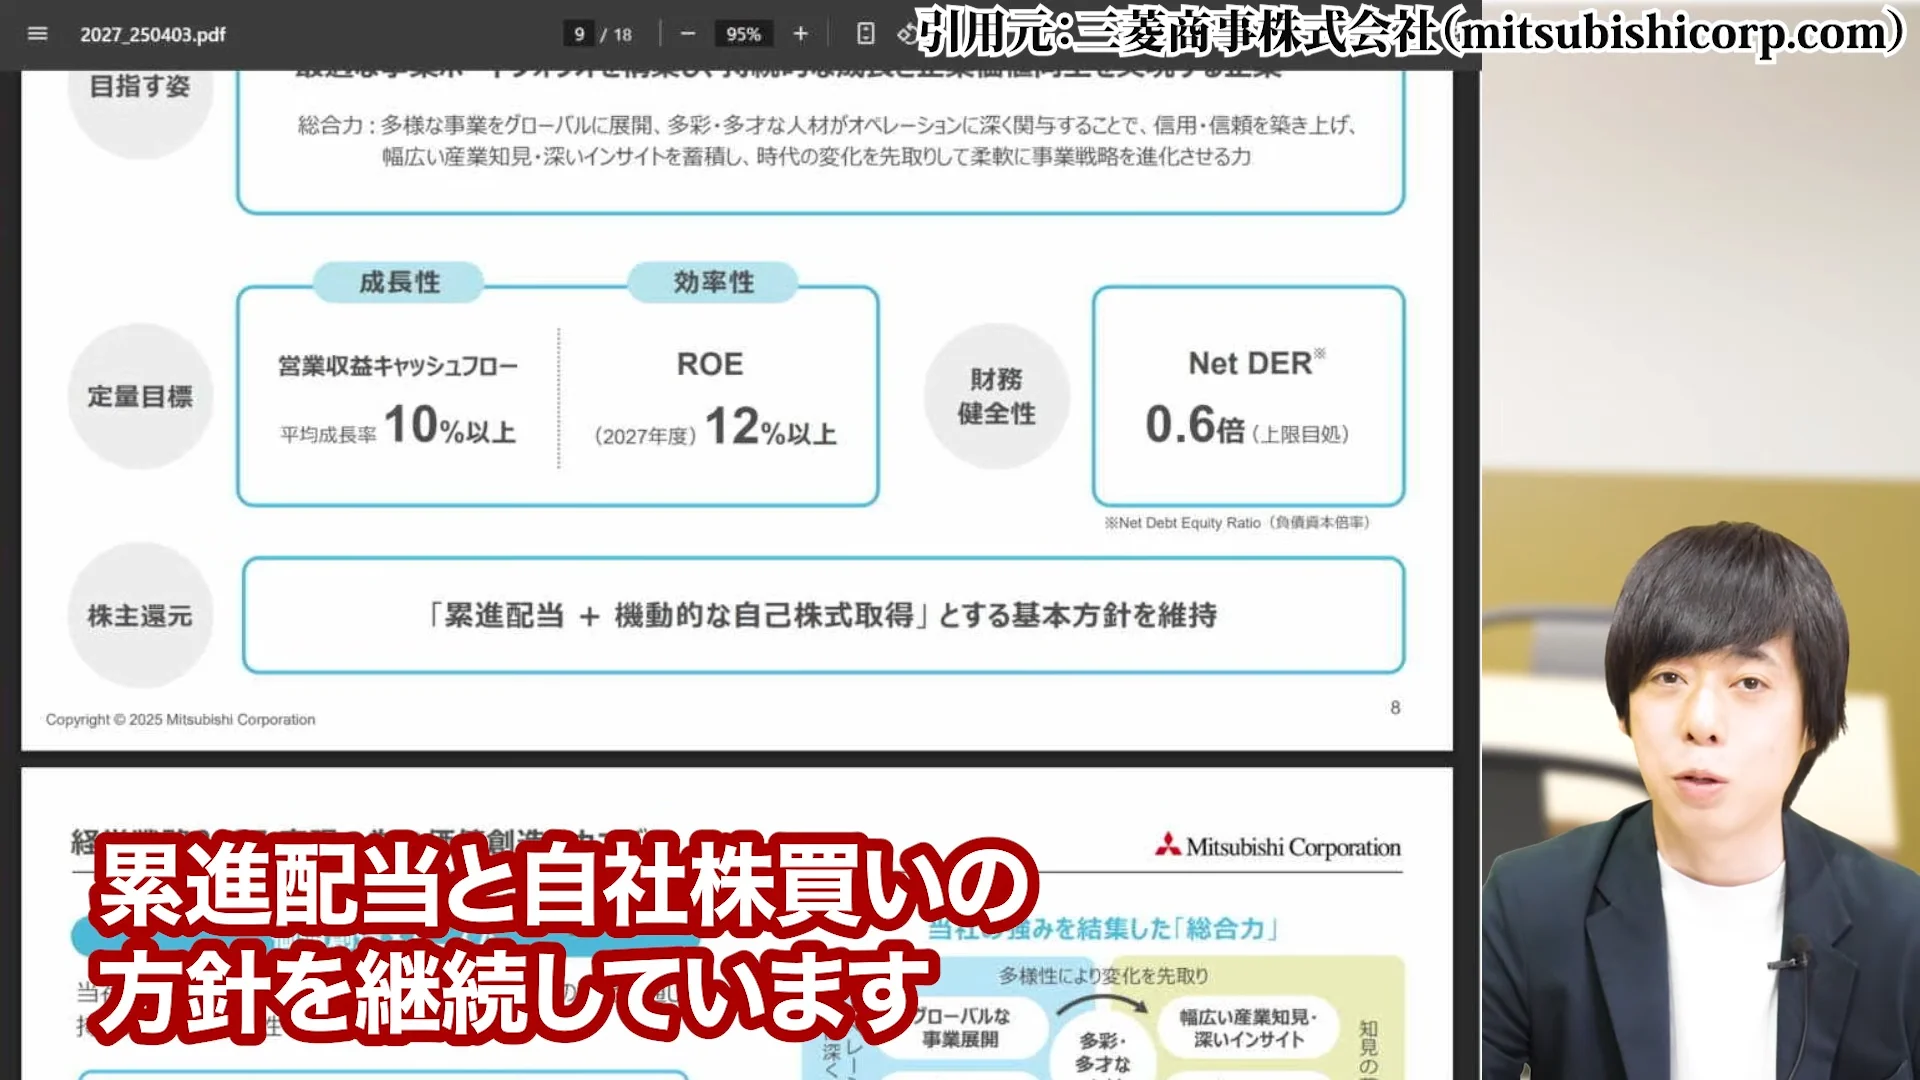Click the (2027年度) 12%以上 value
Image resolution: width=1920 pixels, height=1080 pixels.
[716, 428]
